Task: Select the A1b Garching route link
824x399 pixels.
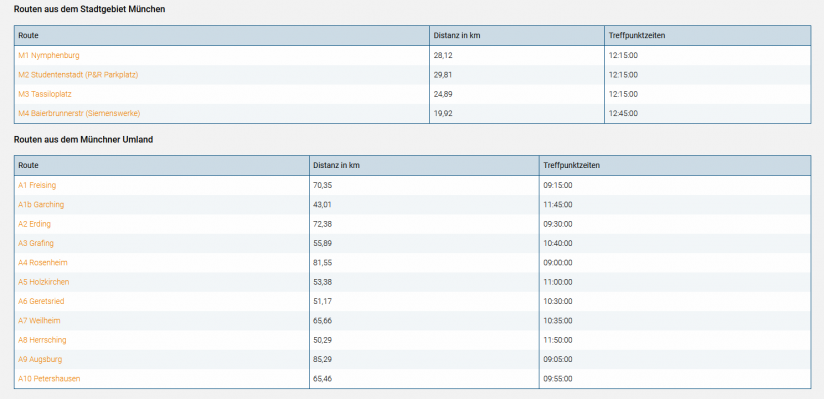Action: [41, 204]
